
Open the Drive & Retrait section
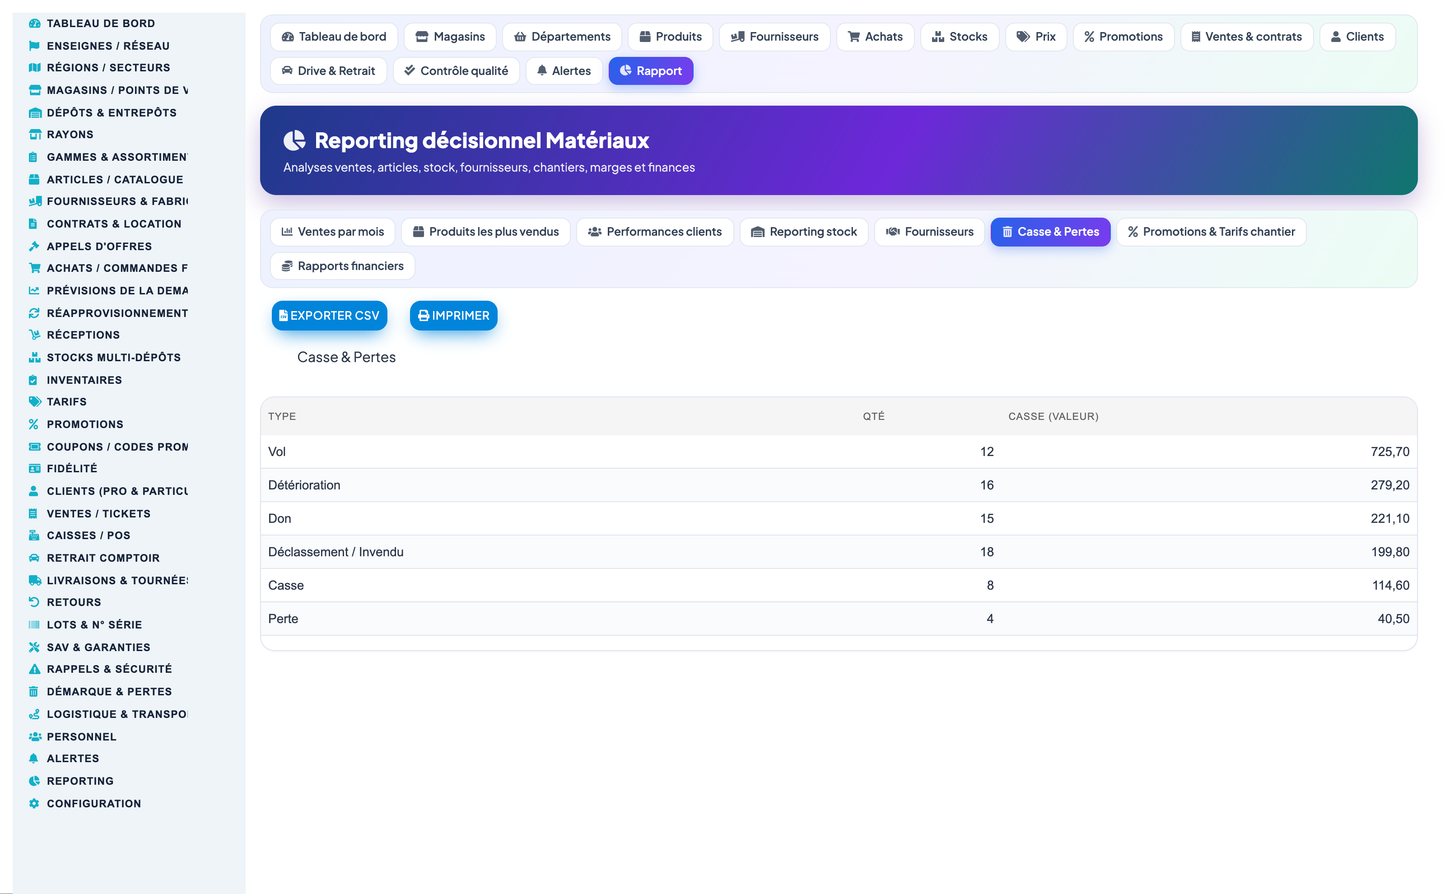pyautogui.click(x=329, y=71)
